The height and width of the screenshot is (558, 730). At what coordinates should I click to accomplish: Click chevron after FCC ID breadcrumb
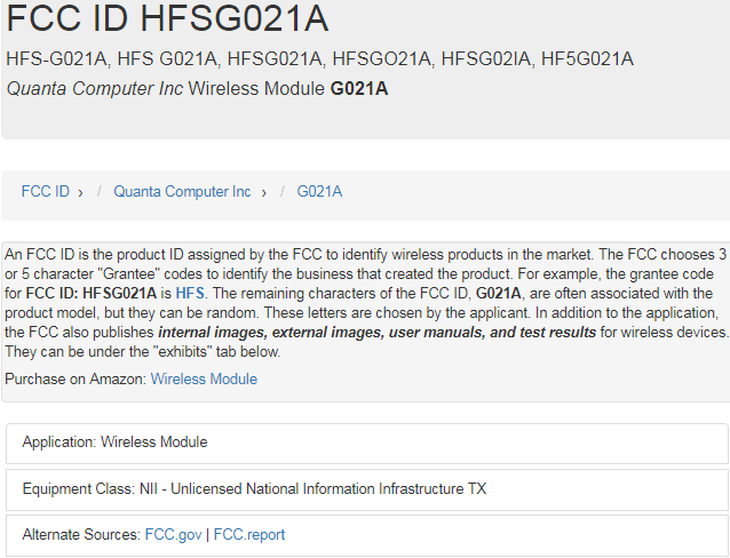tap(81, 193)
